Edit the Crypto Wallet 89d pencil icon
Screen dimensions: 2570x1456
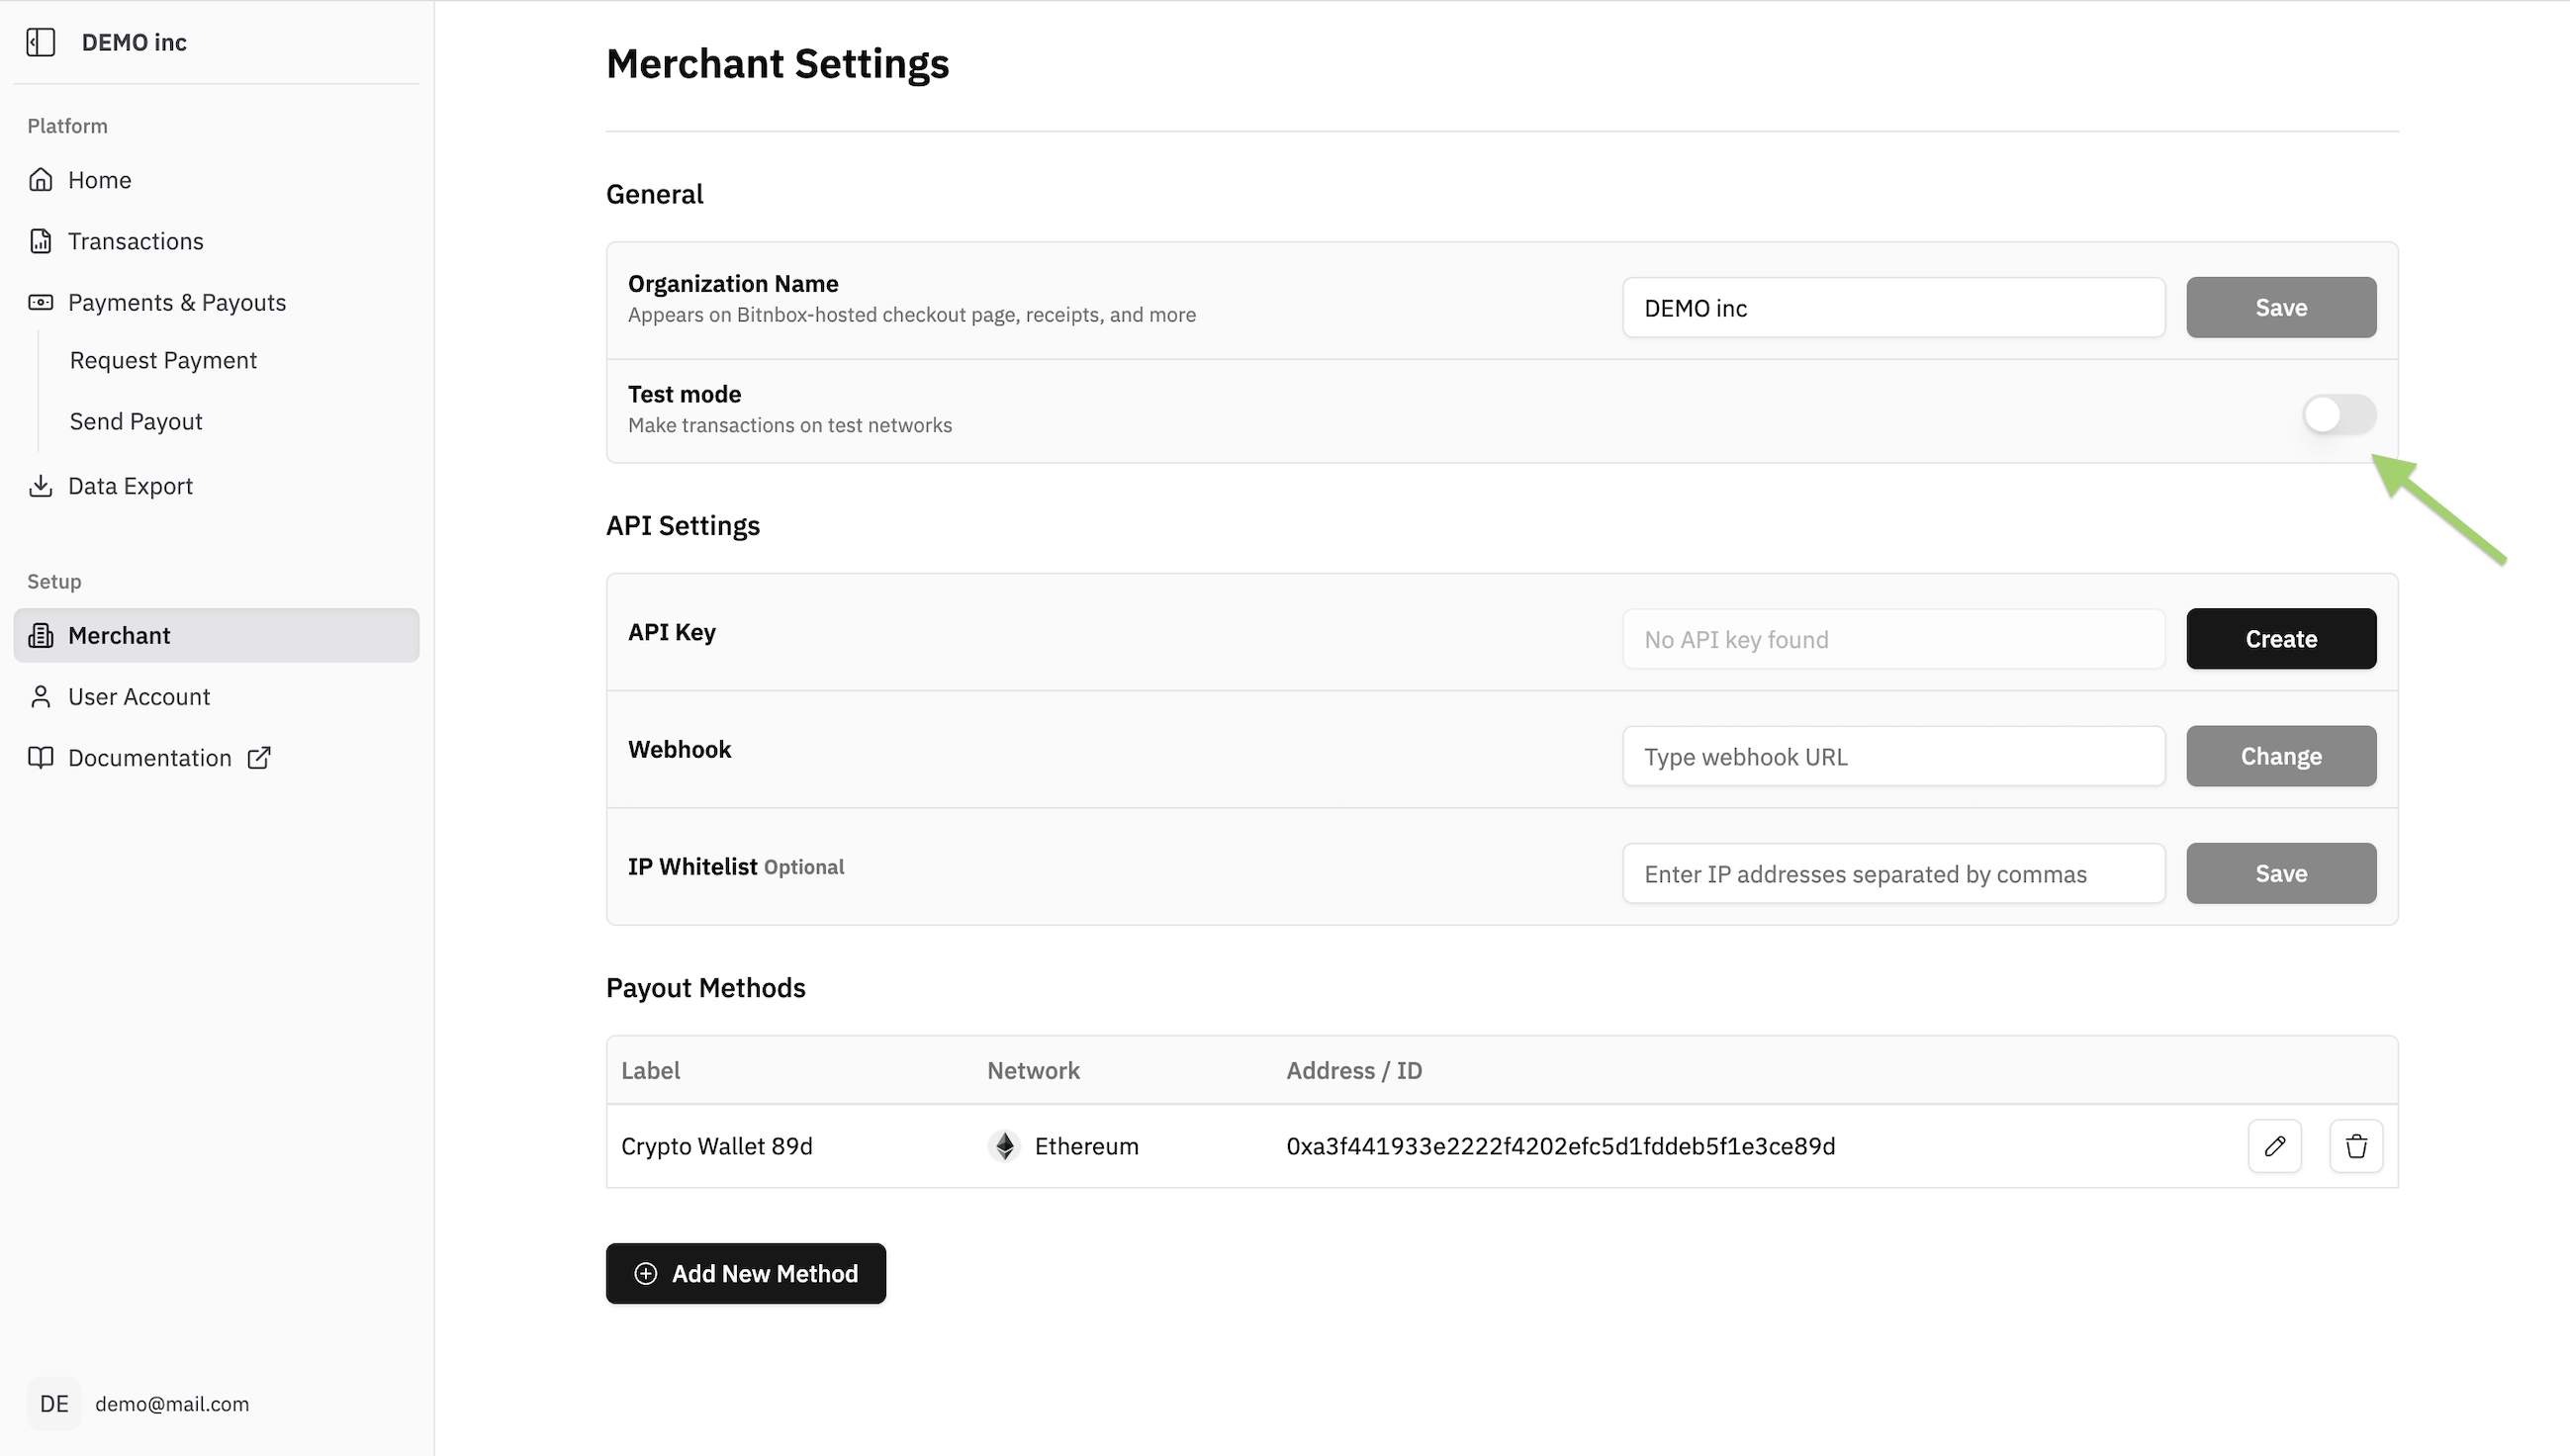coord(2274,1146)
